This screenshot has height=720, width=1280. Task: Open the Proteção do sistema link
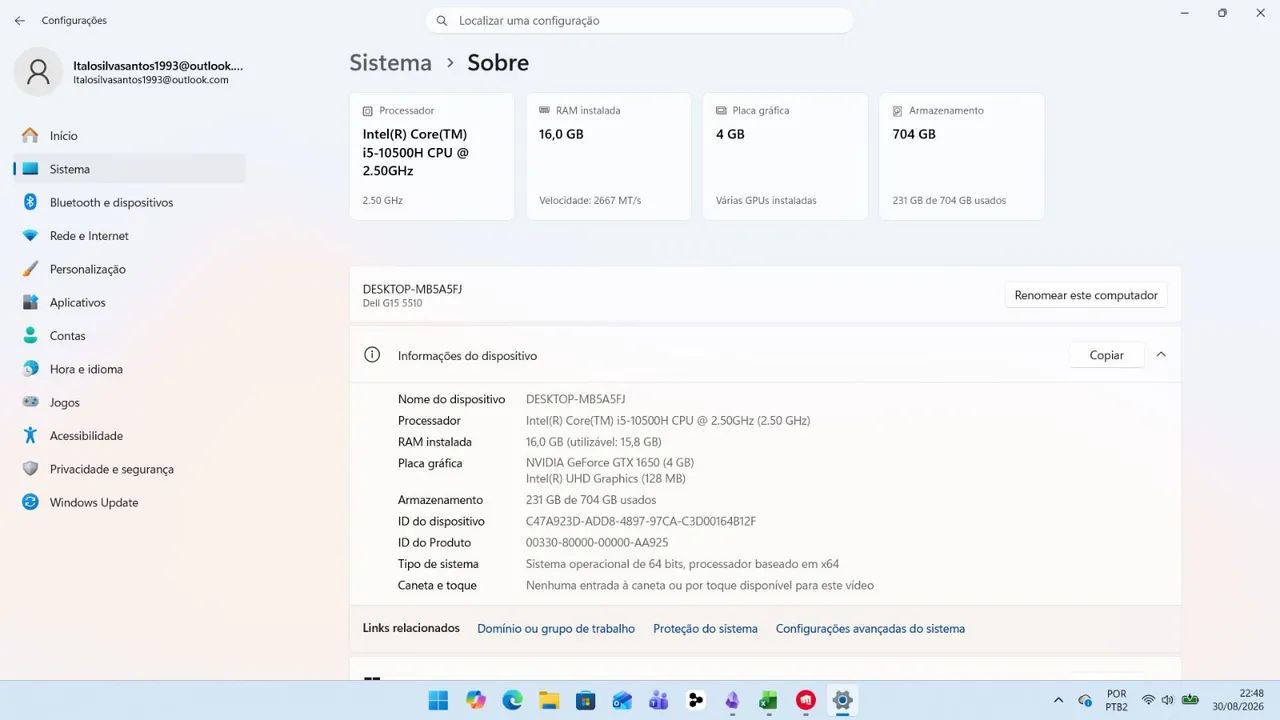705,629
